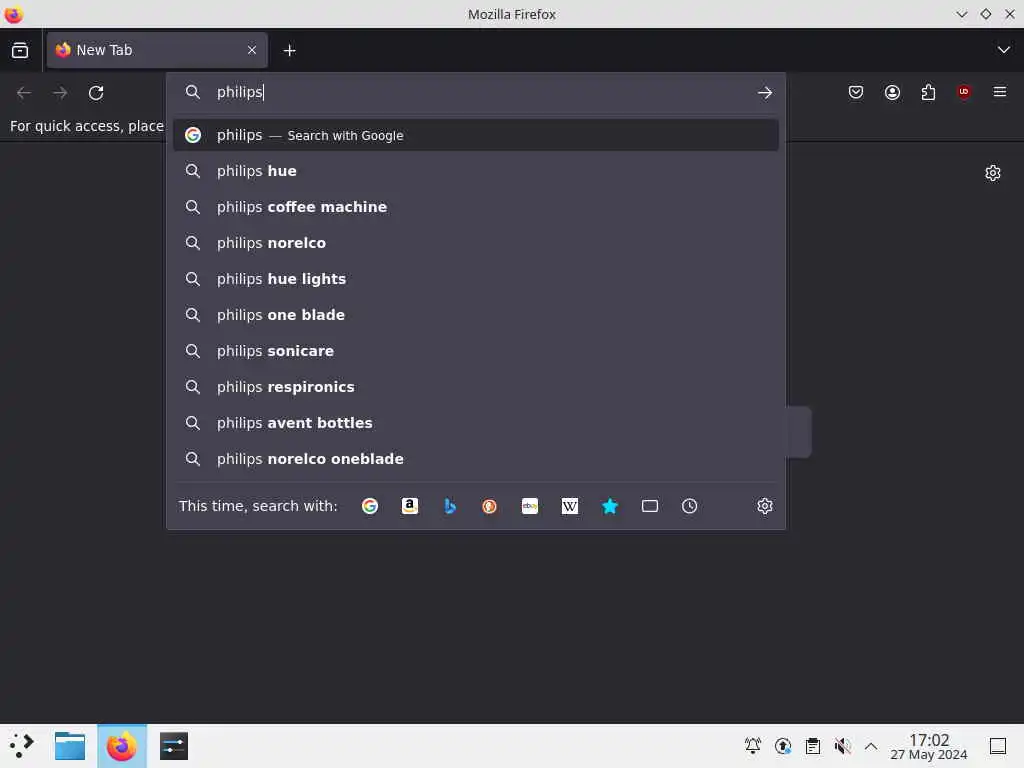This screenshot has width=1024, height=768.
Task: Select 'philips hue lights' suggestion
Action: click(x=475, y=279)
